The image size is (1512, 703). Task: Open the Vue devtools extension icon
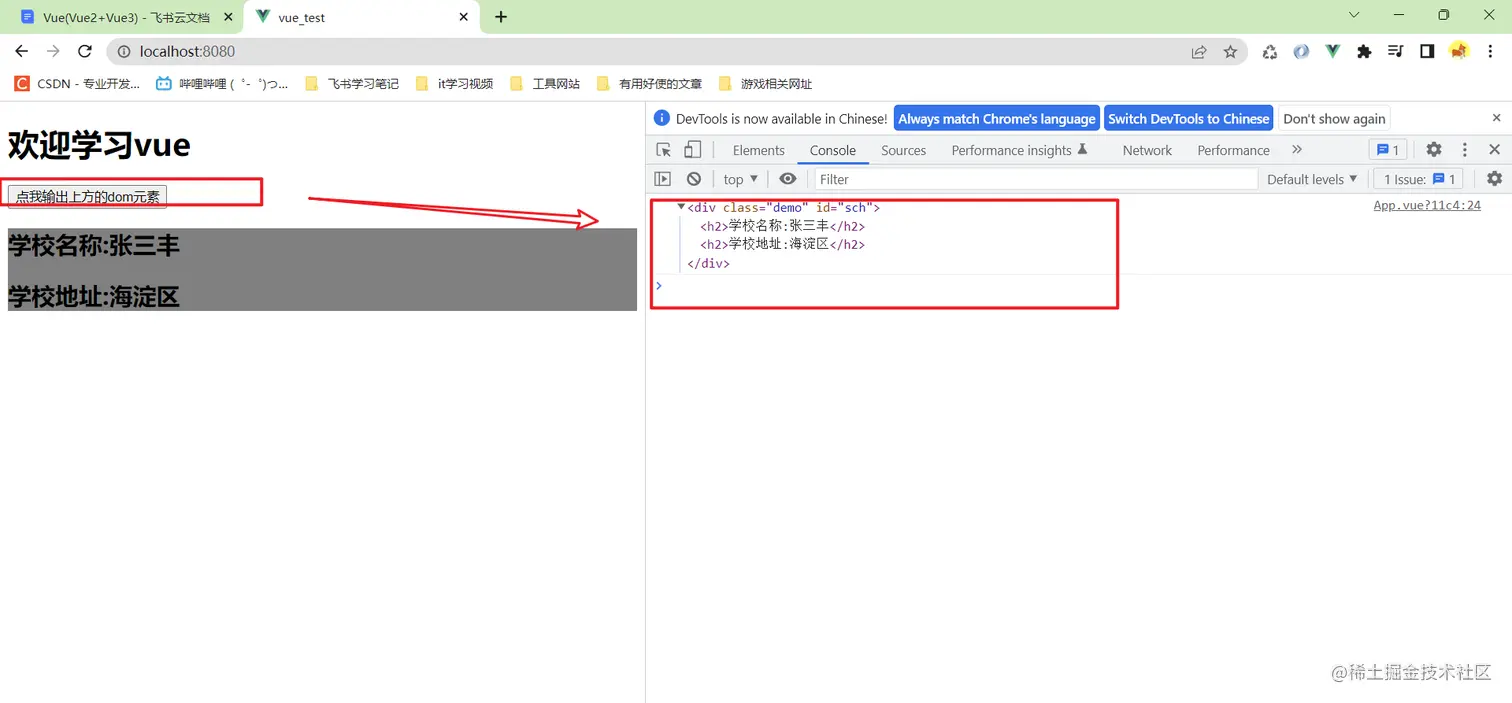click(1332, 52)
